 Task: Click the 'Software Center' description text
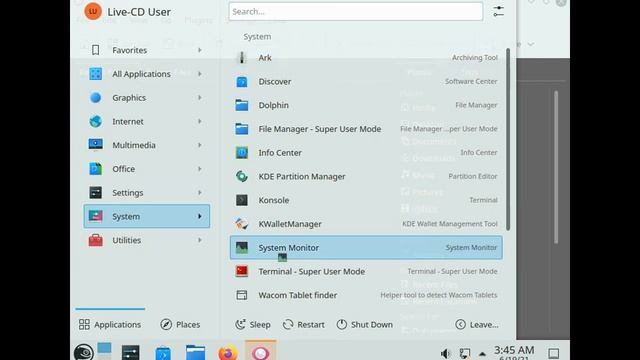(x=471, y=81)
